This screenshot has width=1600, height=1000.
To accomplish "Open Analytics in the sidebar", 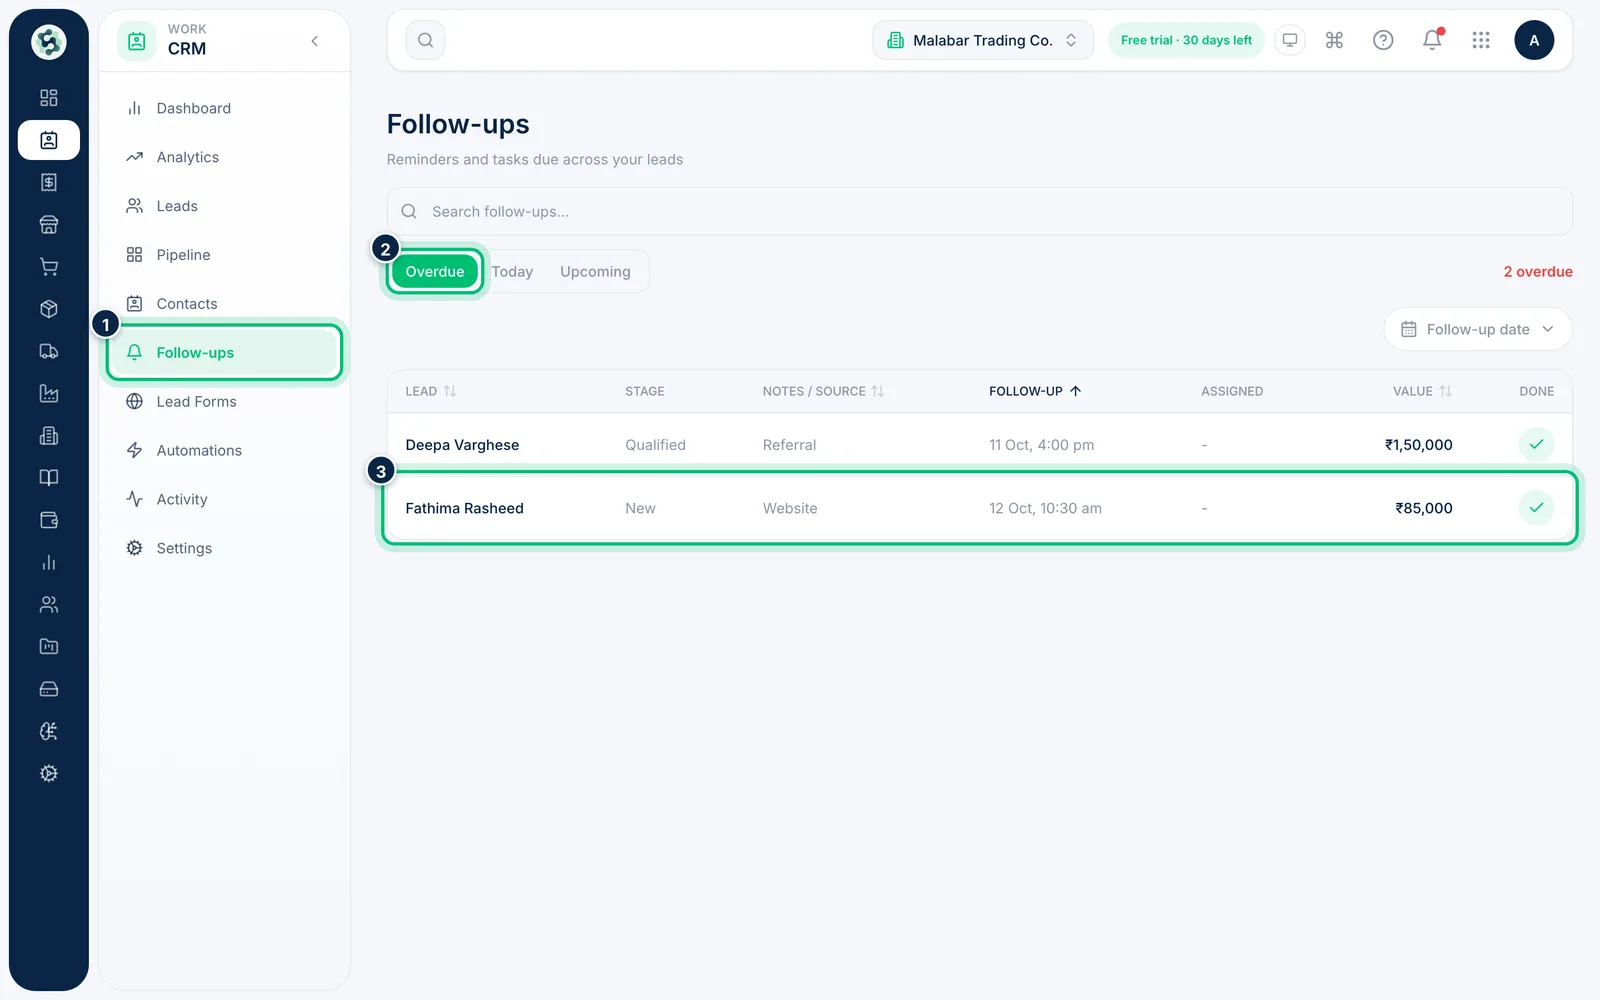I will click(x=224, y=157).
